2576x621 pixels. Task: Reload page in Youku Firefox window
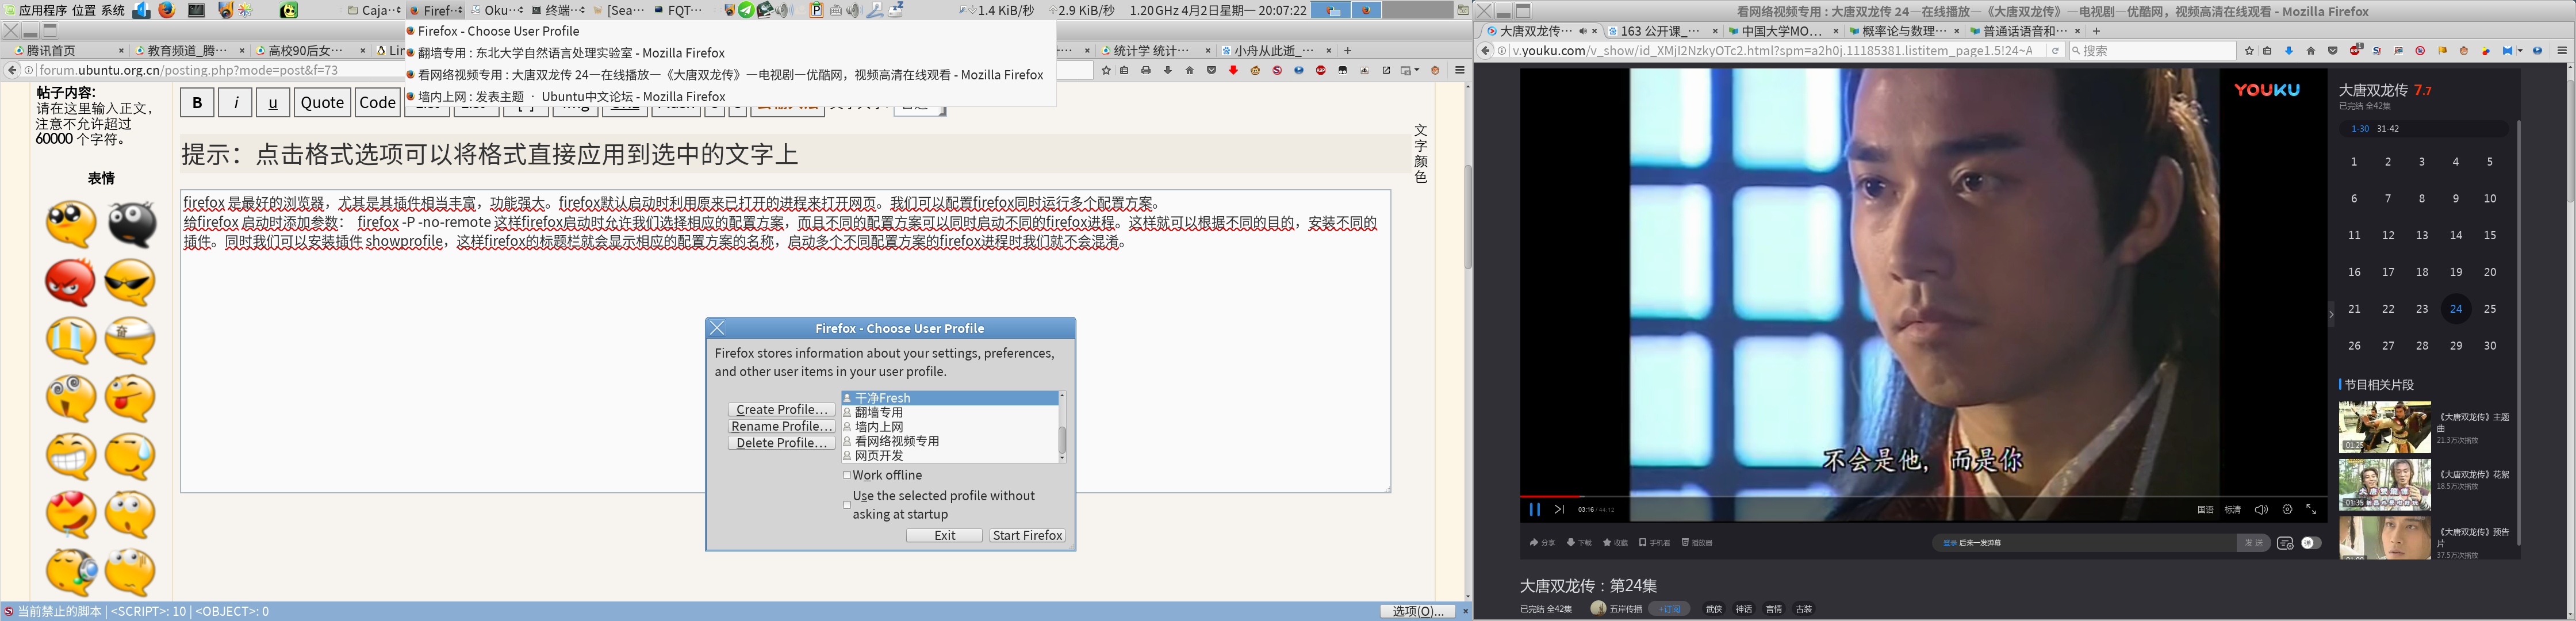(x=2055, y=51)
